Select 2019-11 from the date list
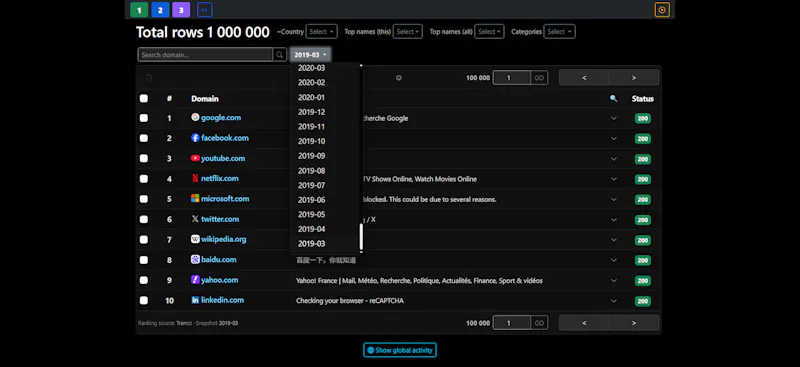 click(x=311, y=127)
